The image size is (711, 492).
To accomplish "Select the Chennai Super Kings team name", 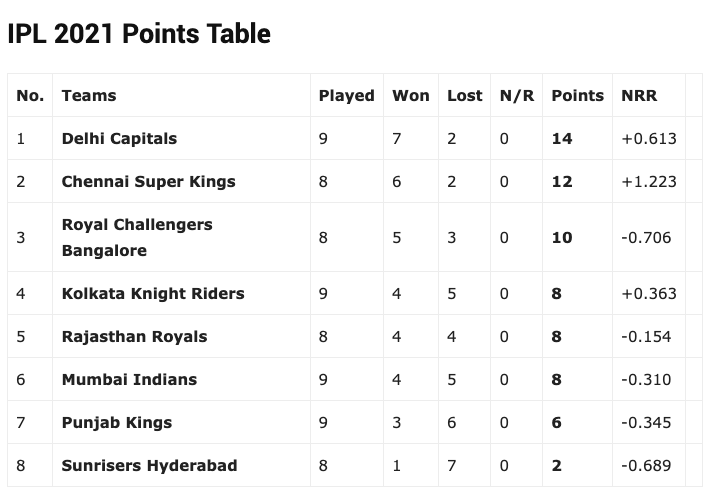I will pyautogui.click(x=148, y=181).
